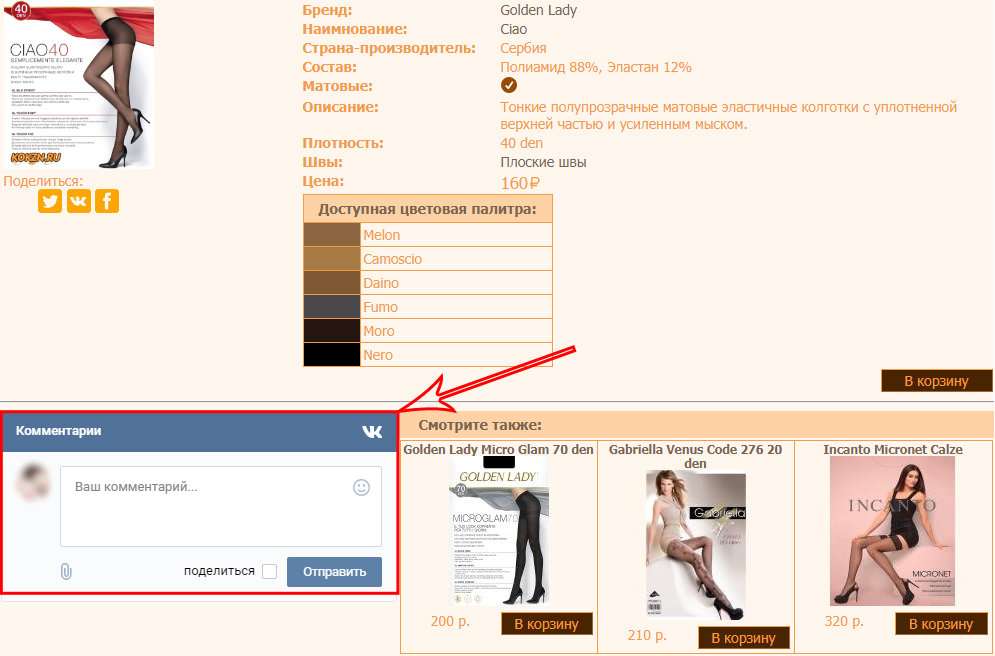
Task: Choose the Nero color swatch
Action: click(332, 355)
